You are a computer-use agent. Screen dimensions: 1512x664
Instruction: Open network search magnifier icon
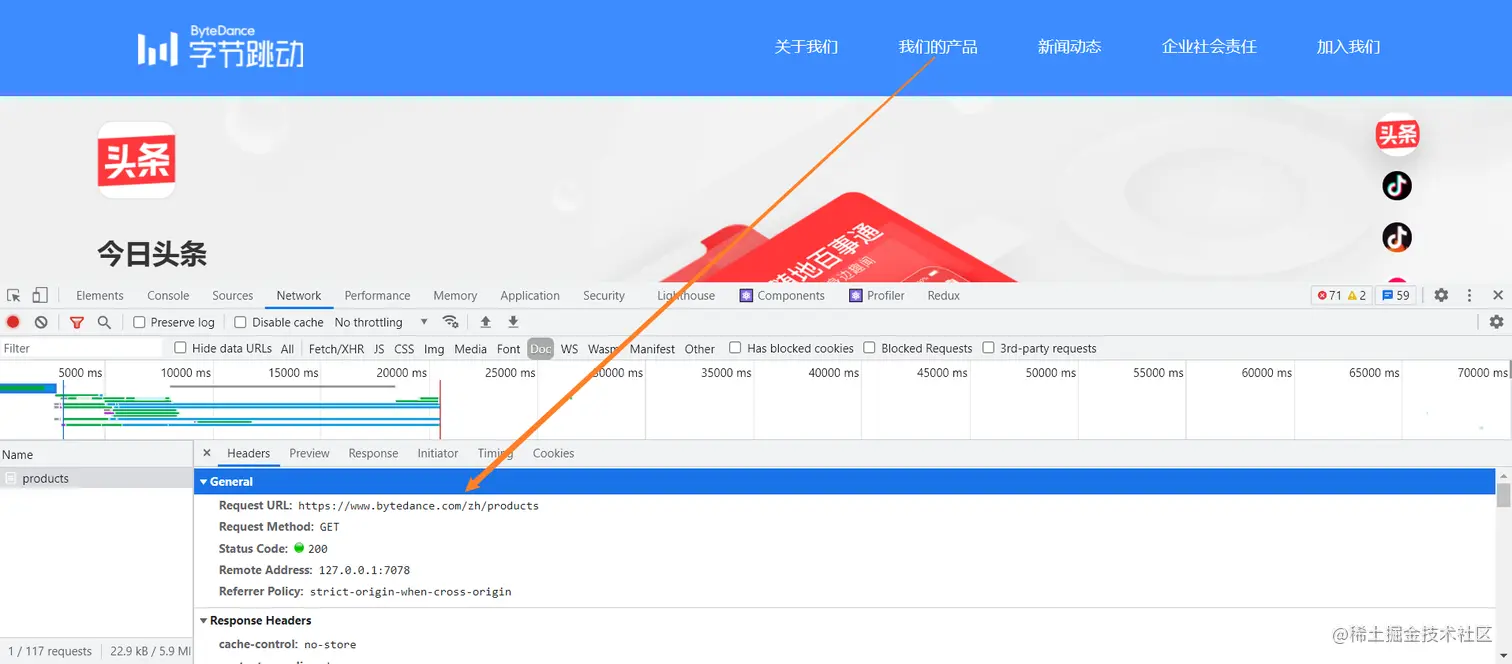[104, 322]
